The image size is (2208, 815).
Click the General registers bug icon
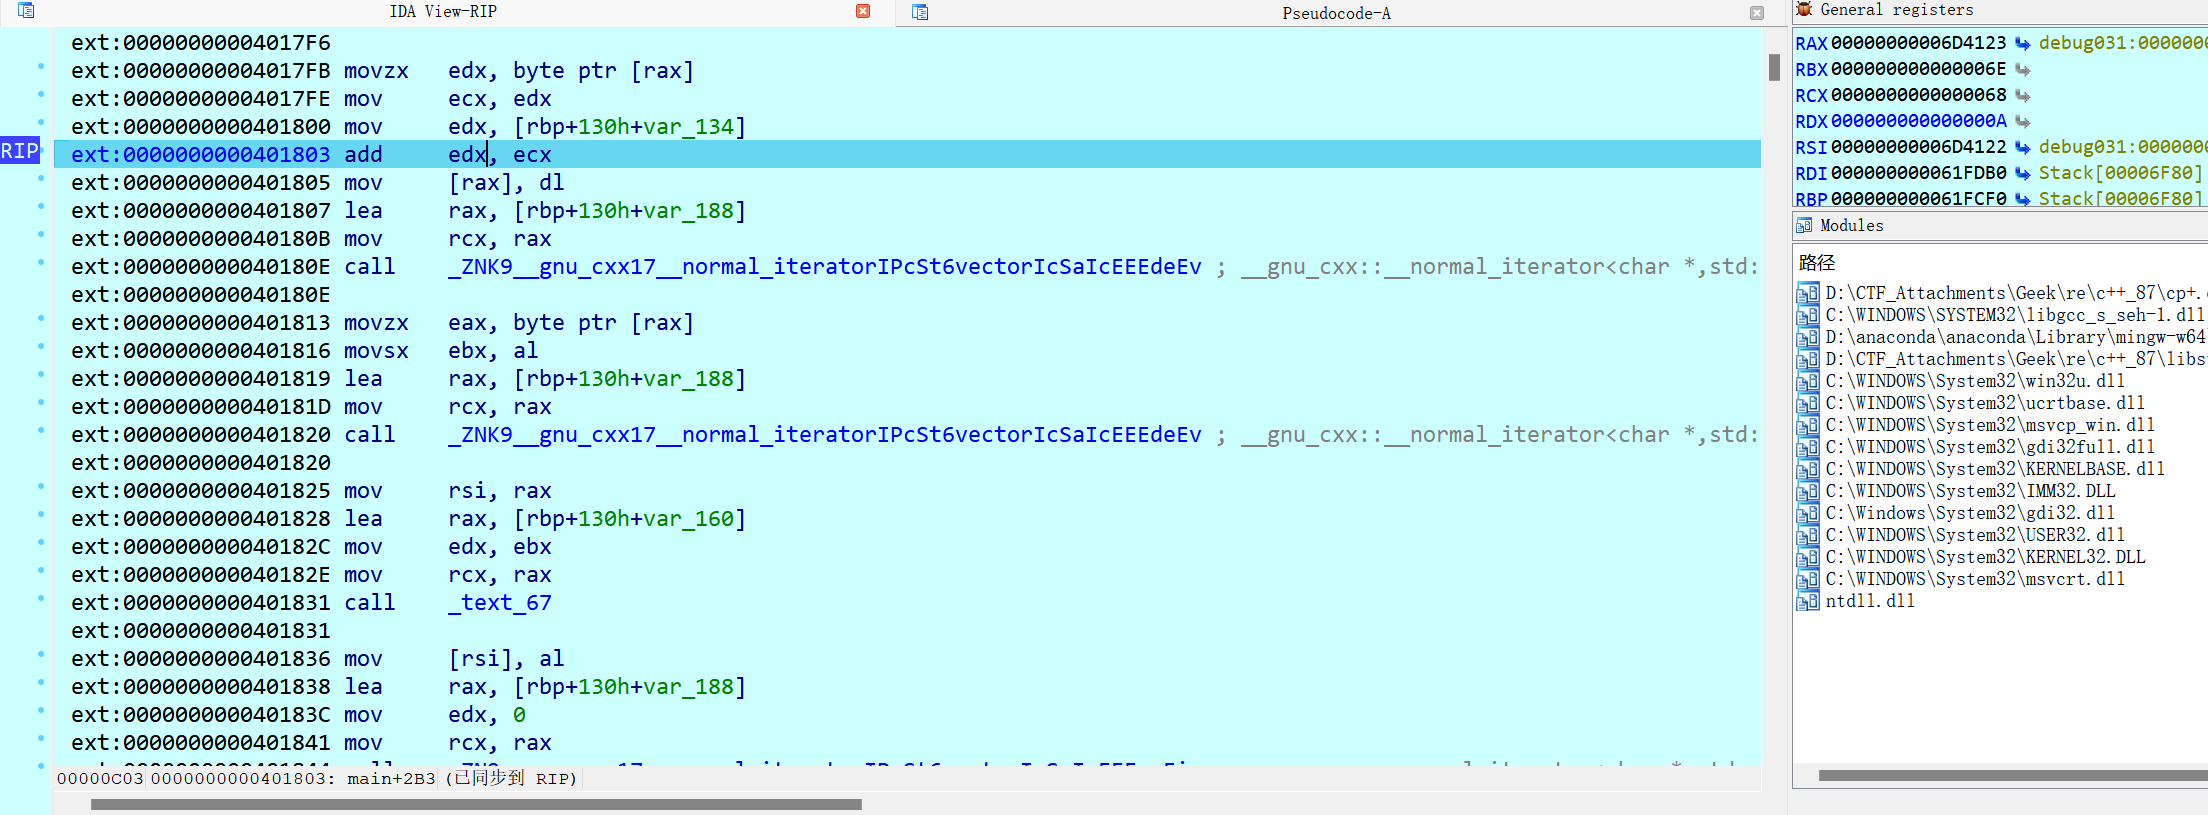[1804, 10]
